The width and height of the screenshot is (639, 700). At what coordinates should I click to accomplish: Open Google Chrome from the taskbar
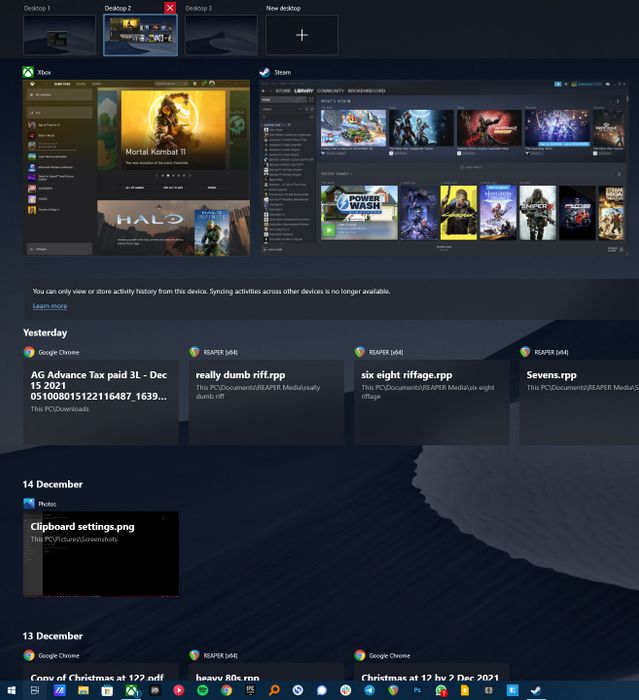(x=226, y=690)
